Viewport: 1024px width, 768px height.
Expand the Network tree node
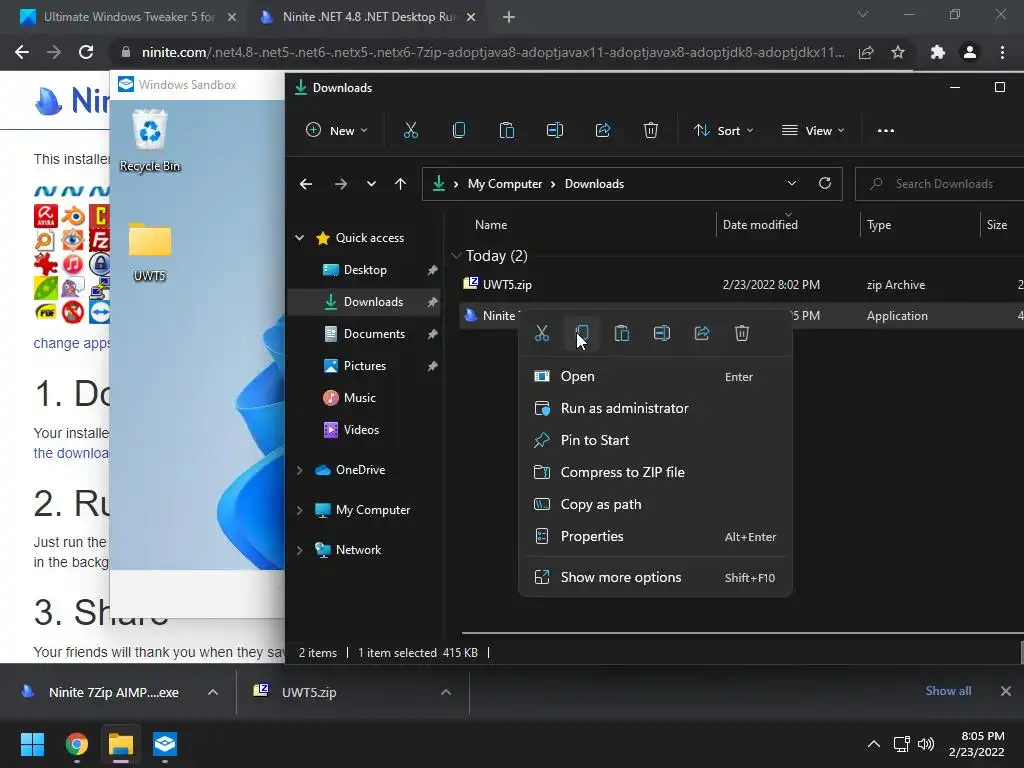point(299,550)
